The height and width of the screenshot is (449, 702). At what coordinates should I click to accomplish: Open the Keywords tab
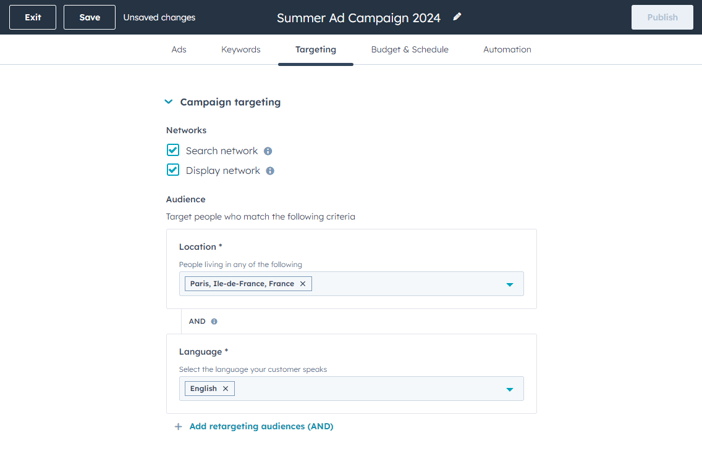(241, 50)
